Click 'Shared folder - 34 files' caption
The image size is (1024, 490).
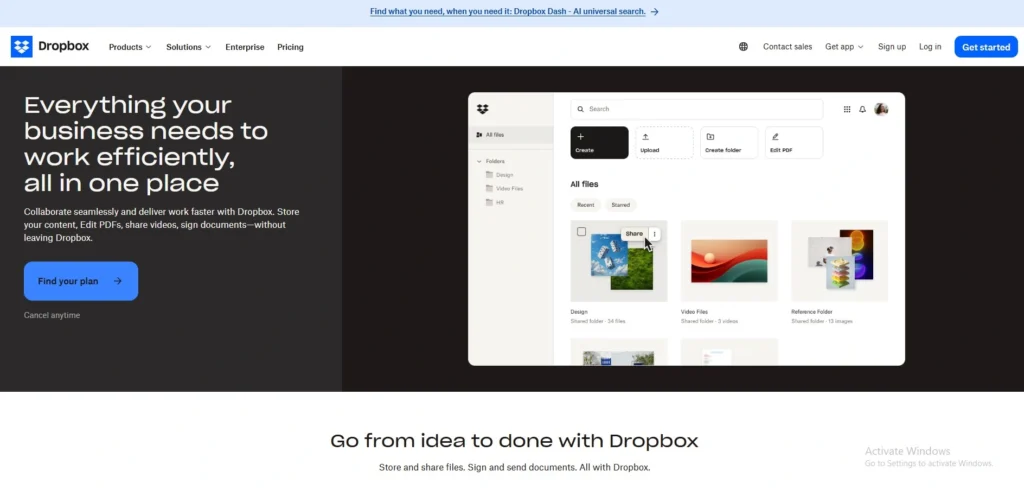(598, 321)
